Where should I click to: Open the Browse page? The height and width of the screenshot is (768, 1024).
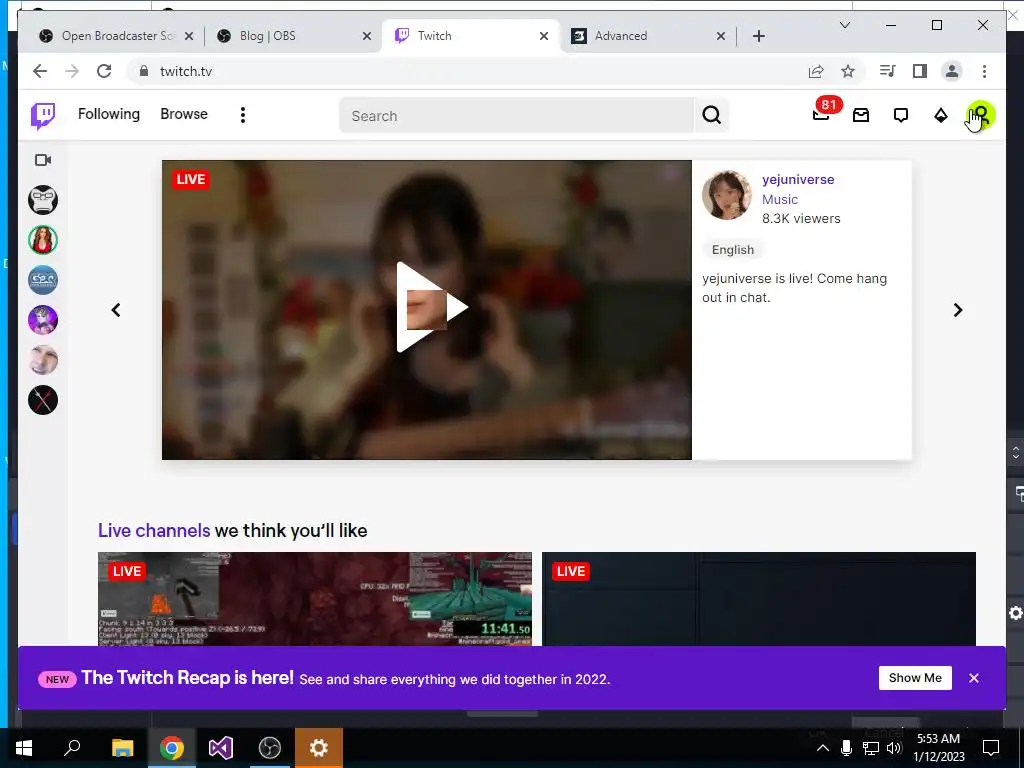coord(184,114)
